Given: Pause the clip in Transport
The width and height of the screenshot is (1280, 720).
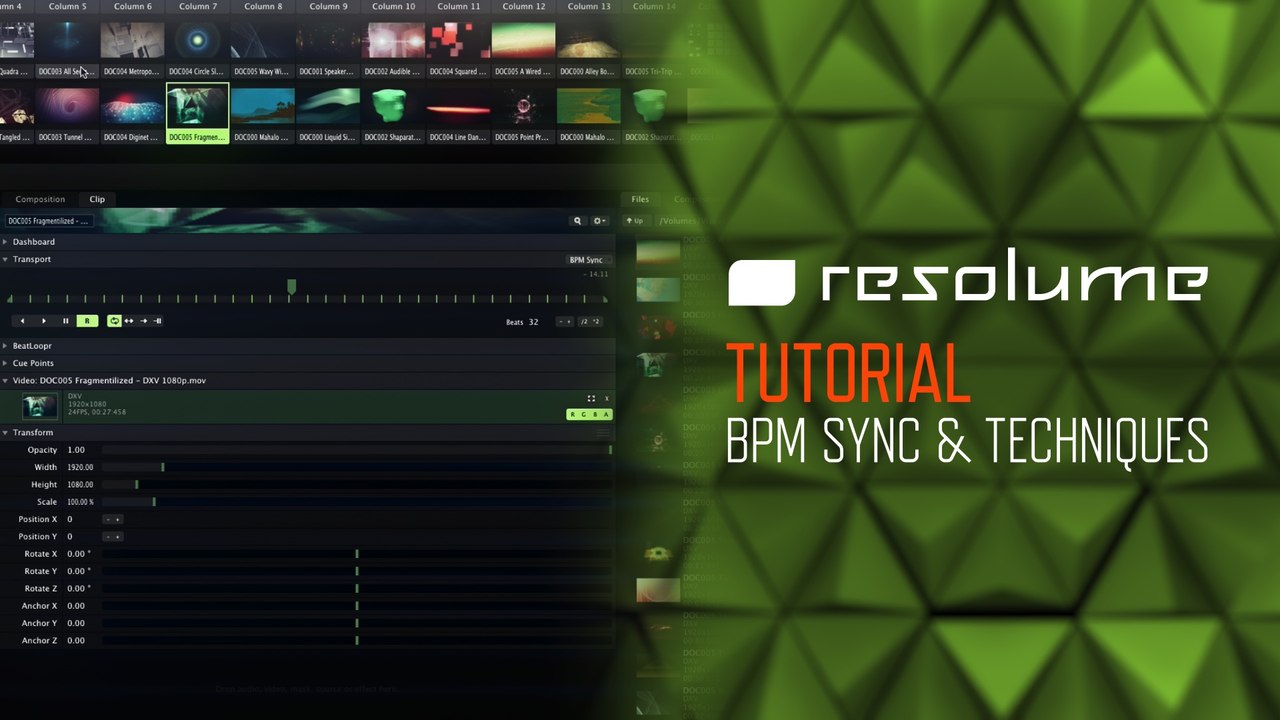Looking at the screenshot, I should [66, 321].
